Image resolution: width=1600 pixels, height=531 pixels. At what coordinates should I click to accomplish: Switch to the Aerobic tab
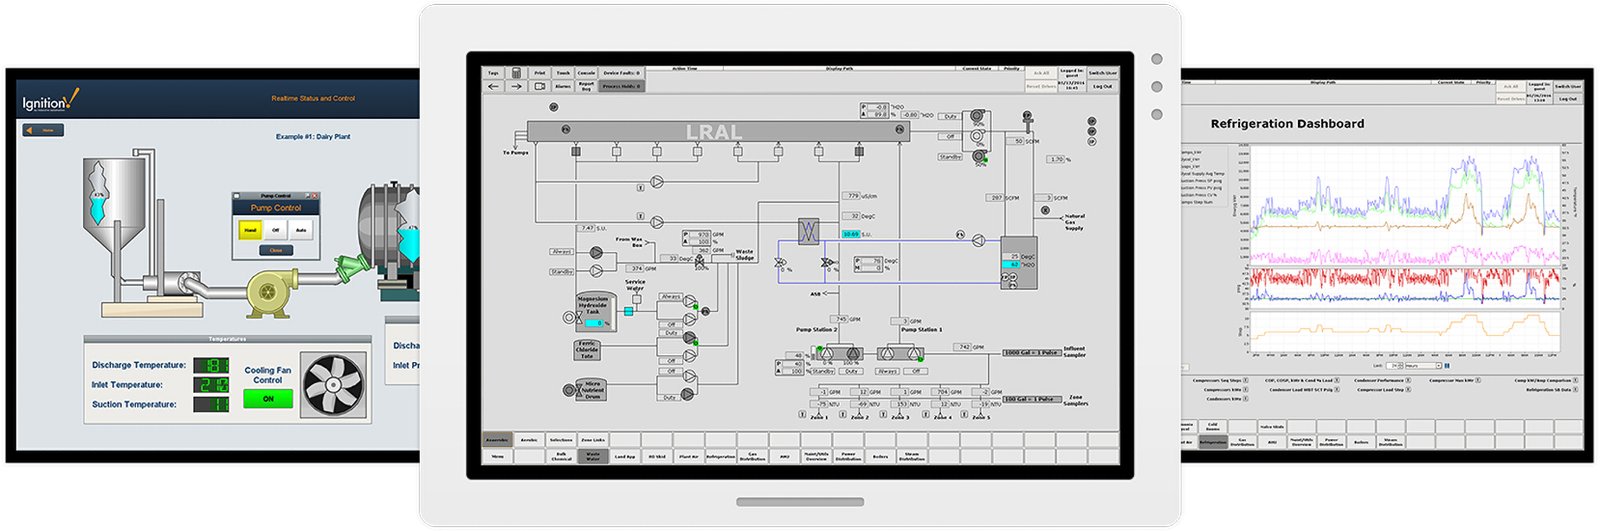pyautogui.click(x=529, y=440)
